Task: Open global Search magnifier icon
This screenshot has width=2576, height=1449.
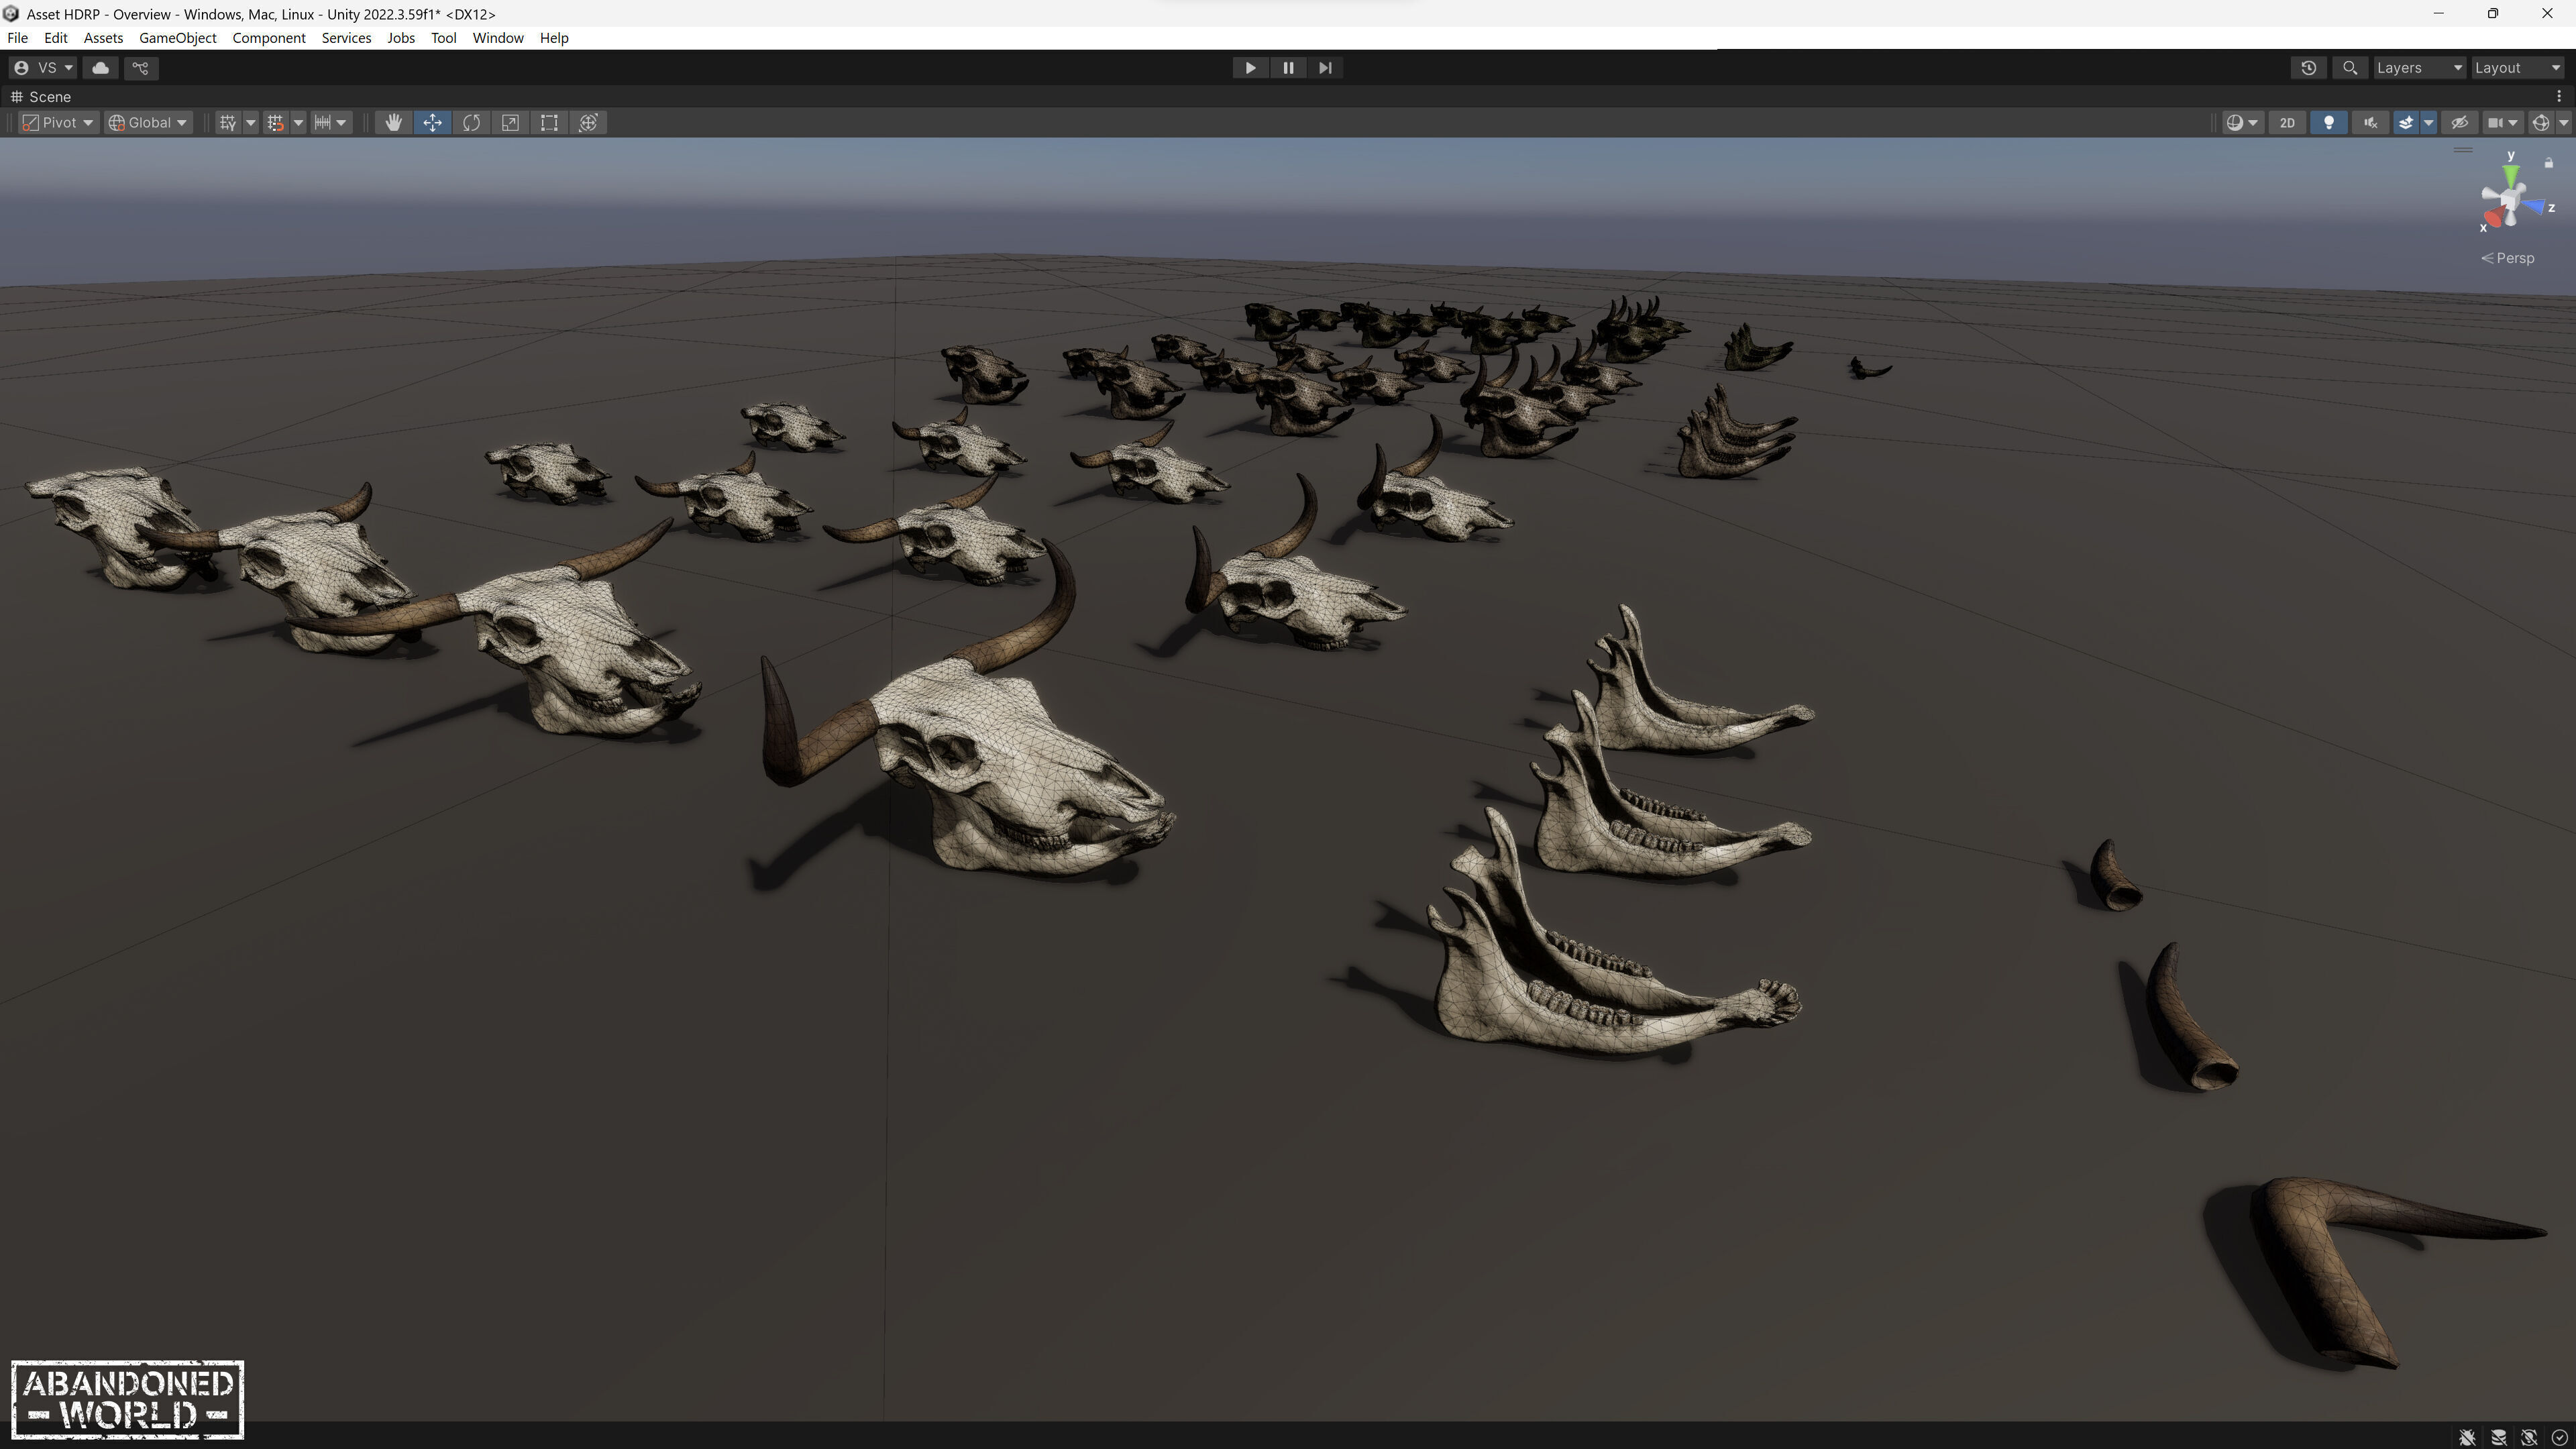Action: point(2350,67)
